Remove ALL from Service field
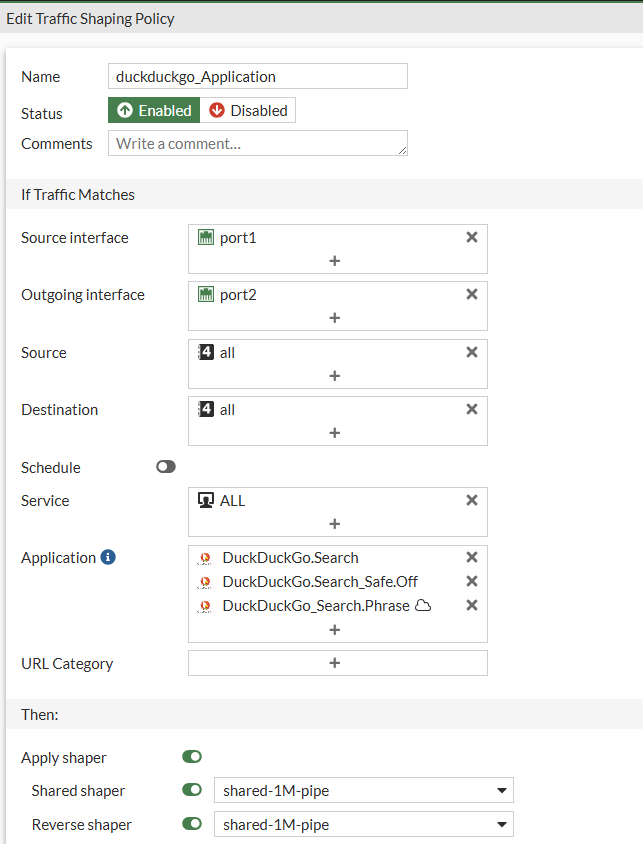Viewport: 643px width, 844px height. pos(472,500)
